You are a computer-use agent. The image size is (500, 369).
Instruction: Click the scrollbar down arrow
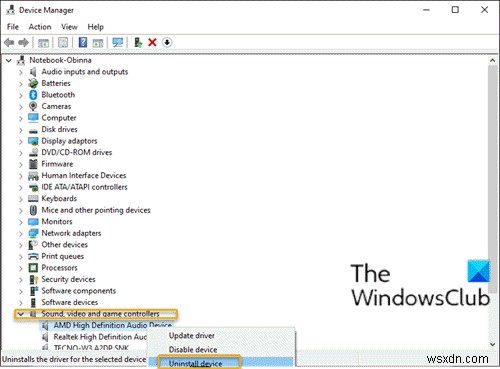tap(493, 345)
